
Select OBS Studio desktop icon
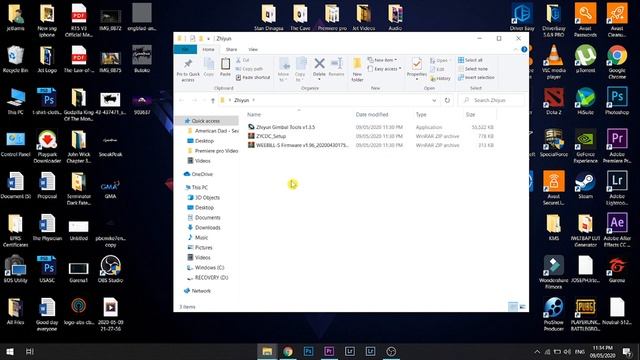(x=110, y=269)
